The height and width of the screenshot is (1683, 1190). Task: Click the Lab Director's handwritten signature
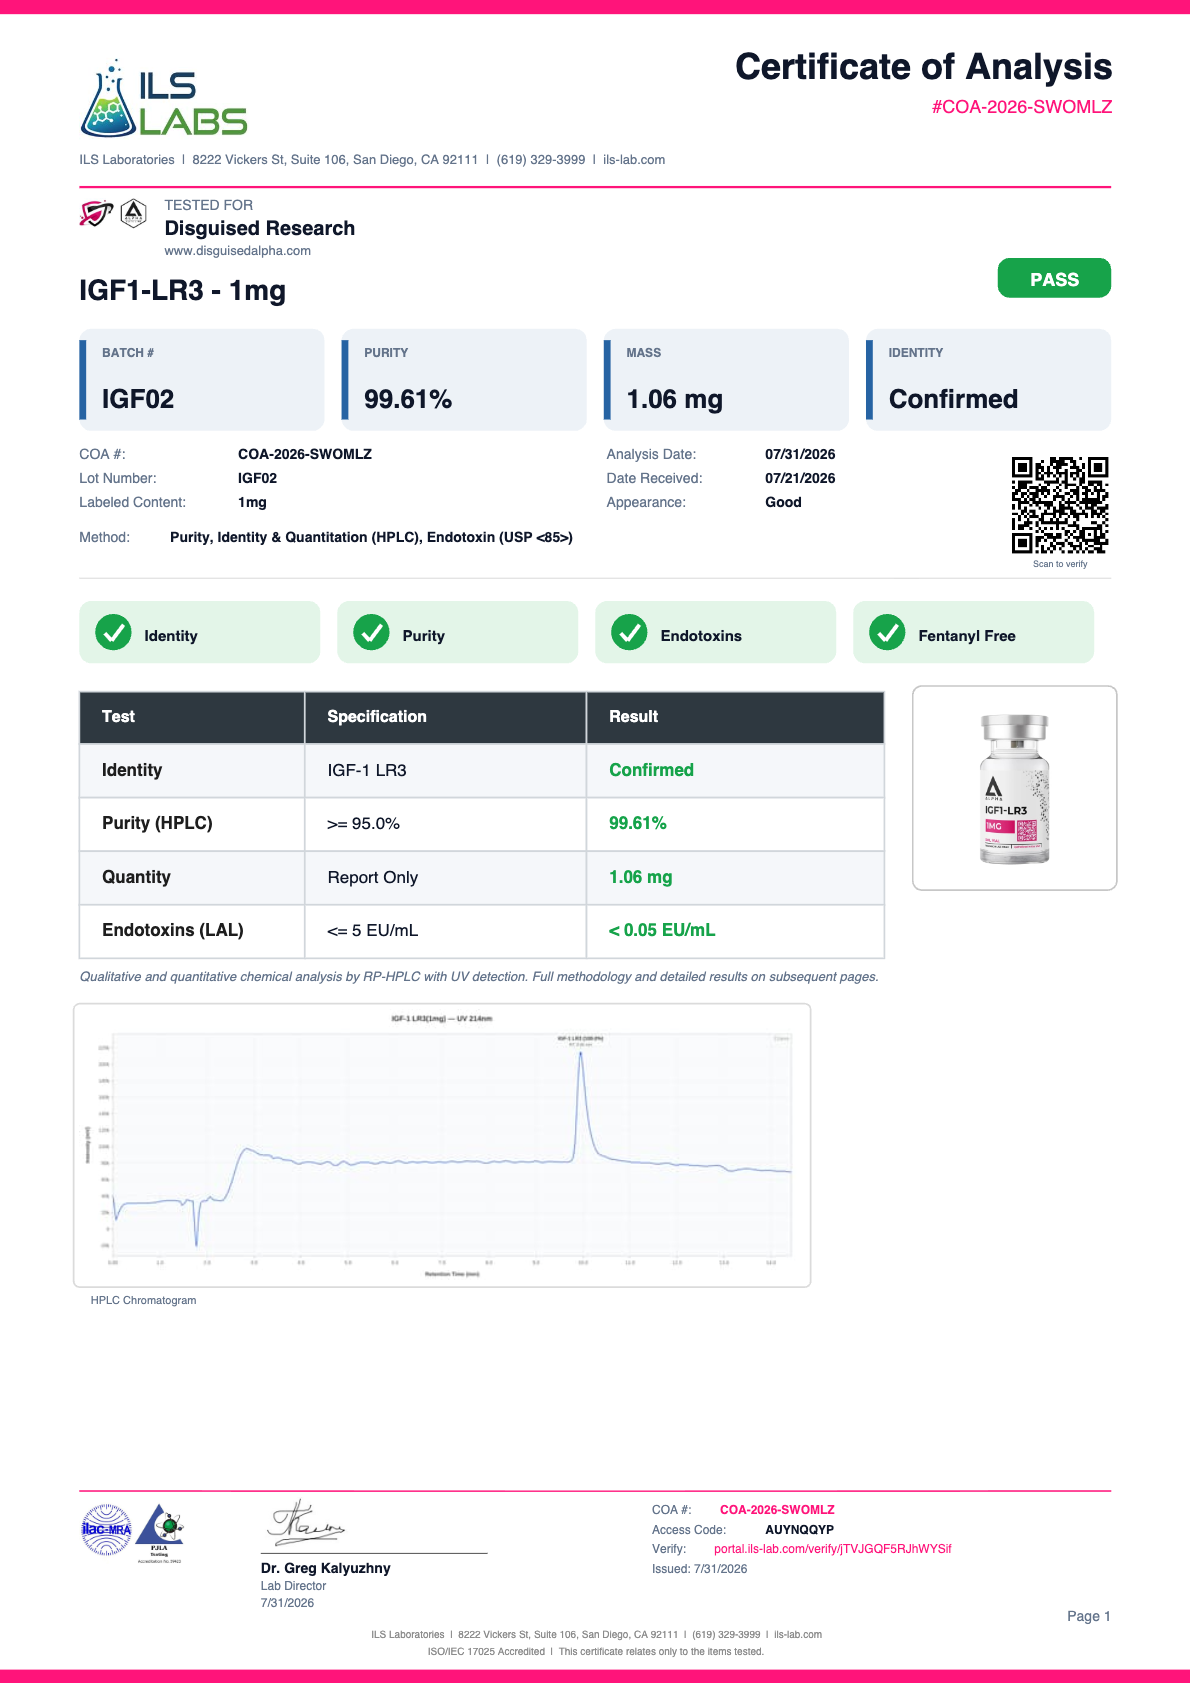click(307, 1522)
